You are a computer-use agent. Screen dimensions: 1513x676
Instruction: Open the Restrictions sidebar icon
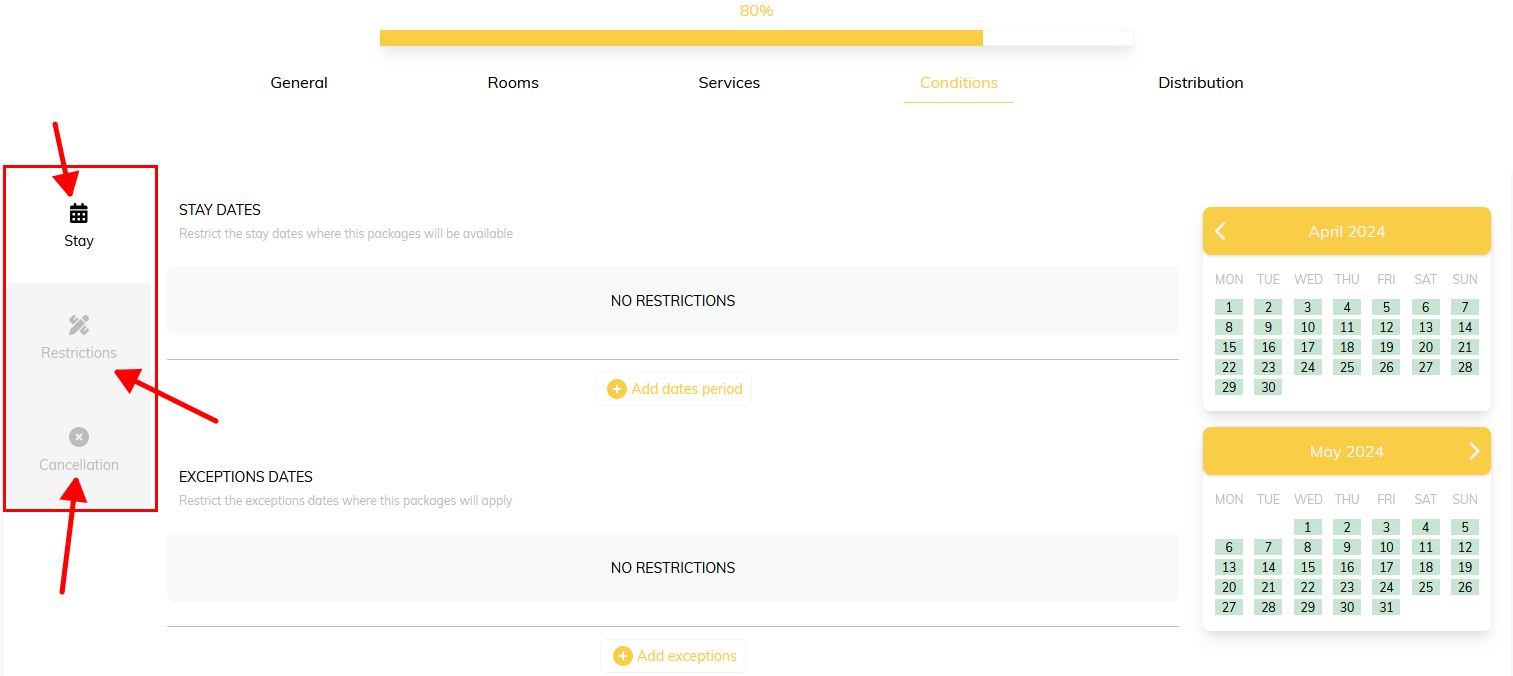tap(79, 325)
